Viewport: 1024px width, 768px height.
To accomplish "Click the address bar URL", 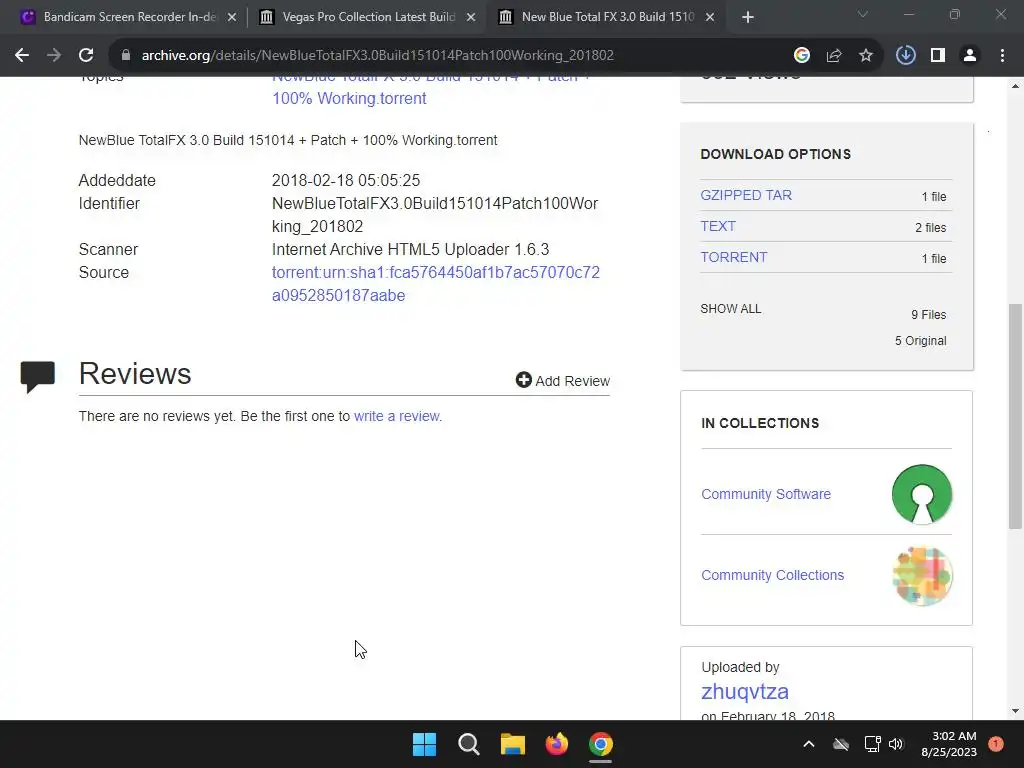I will [x=377, y=56].
